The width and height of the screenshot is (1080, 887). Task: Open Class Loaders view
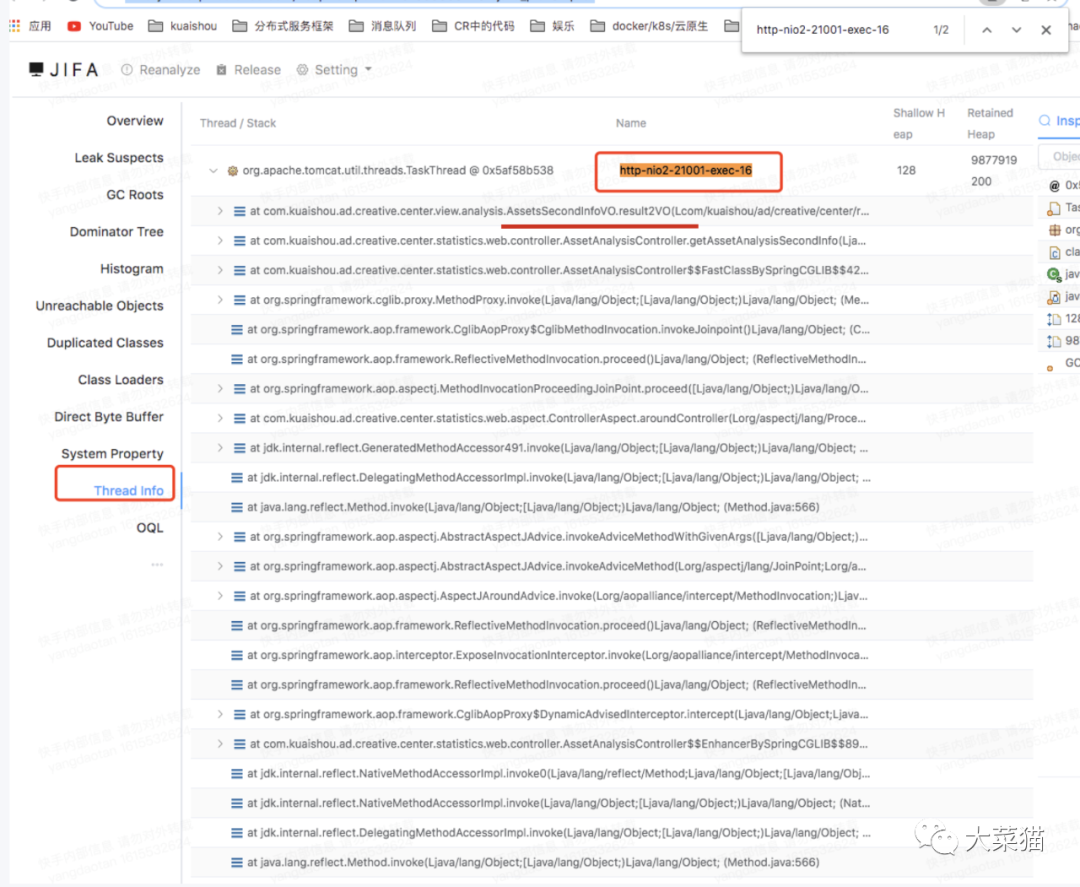121,379
